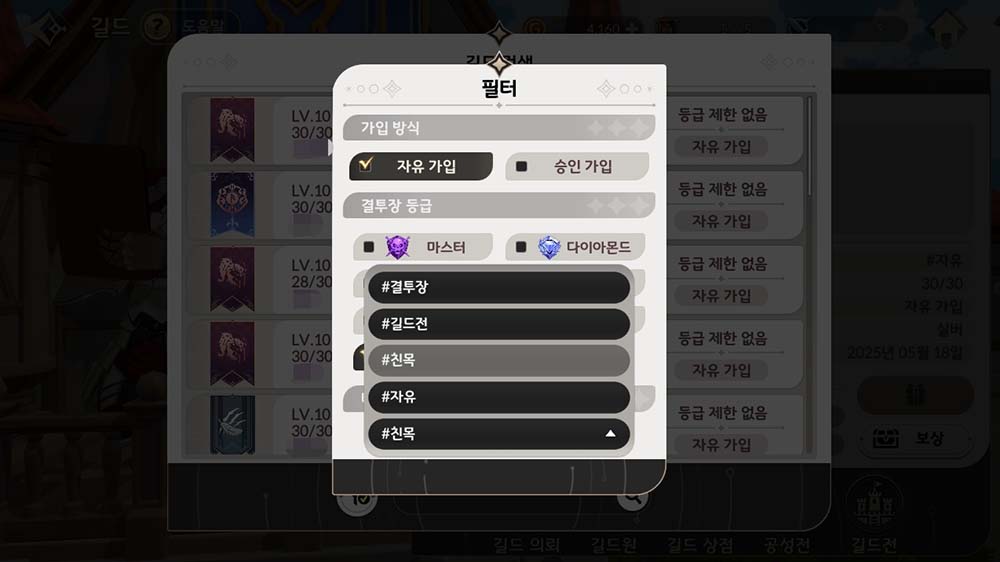The height and width of the screenshot is (562, 1000).
Task: Check the 자유 가입 checkbox
Action: (x=366, y=166)
